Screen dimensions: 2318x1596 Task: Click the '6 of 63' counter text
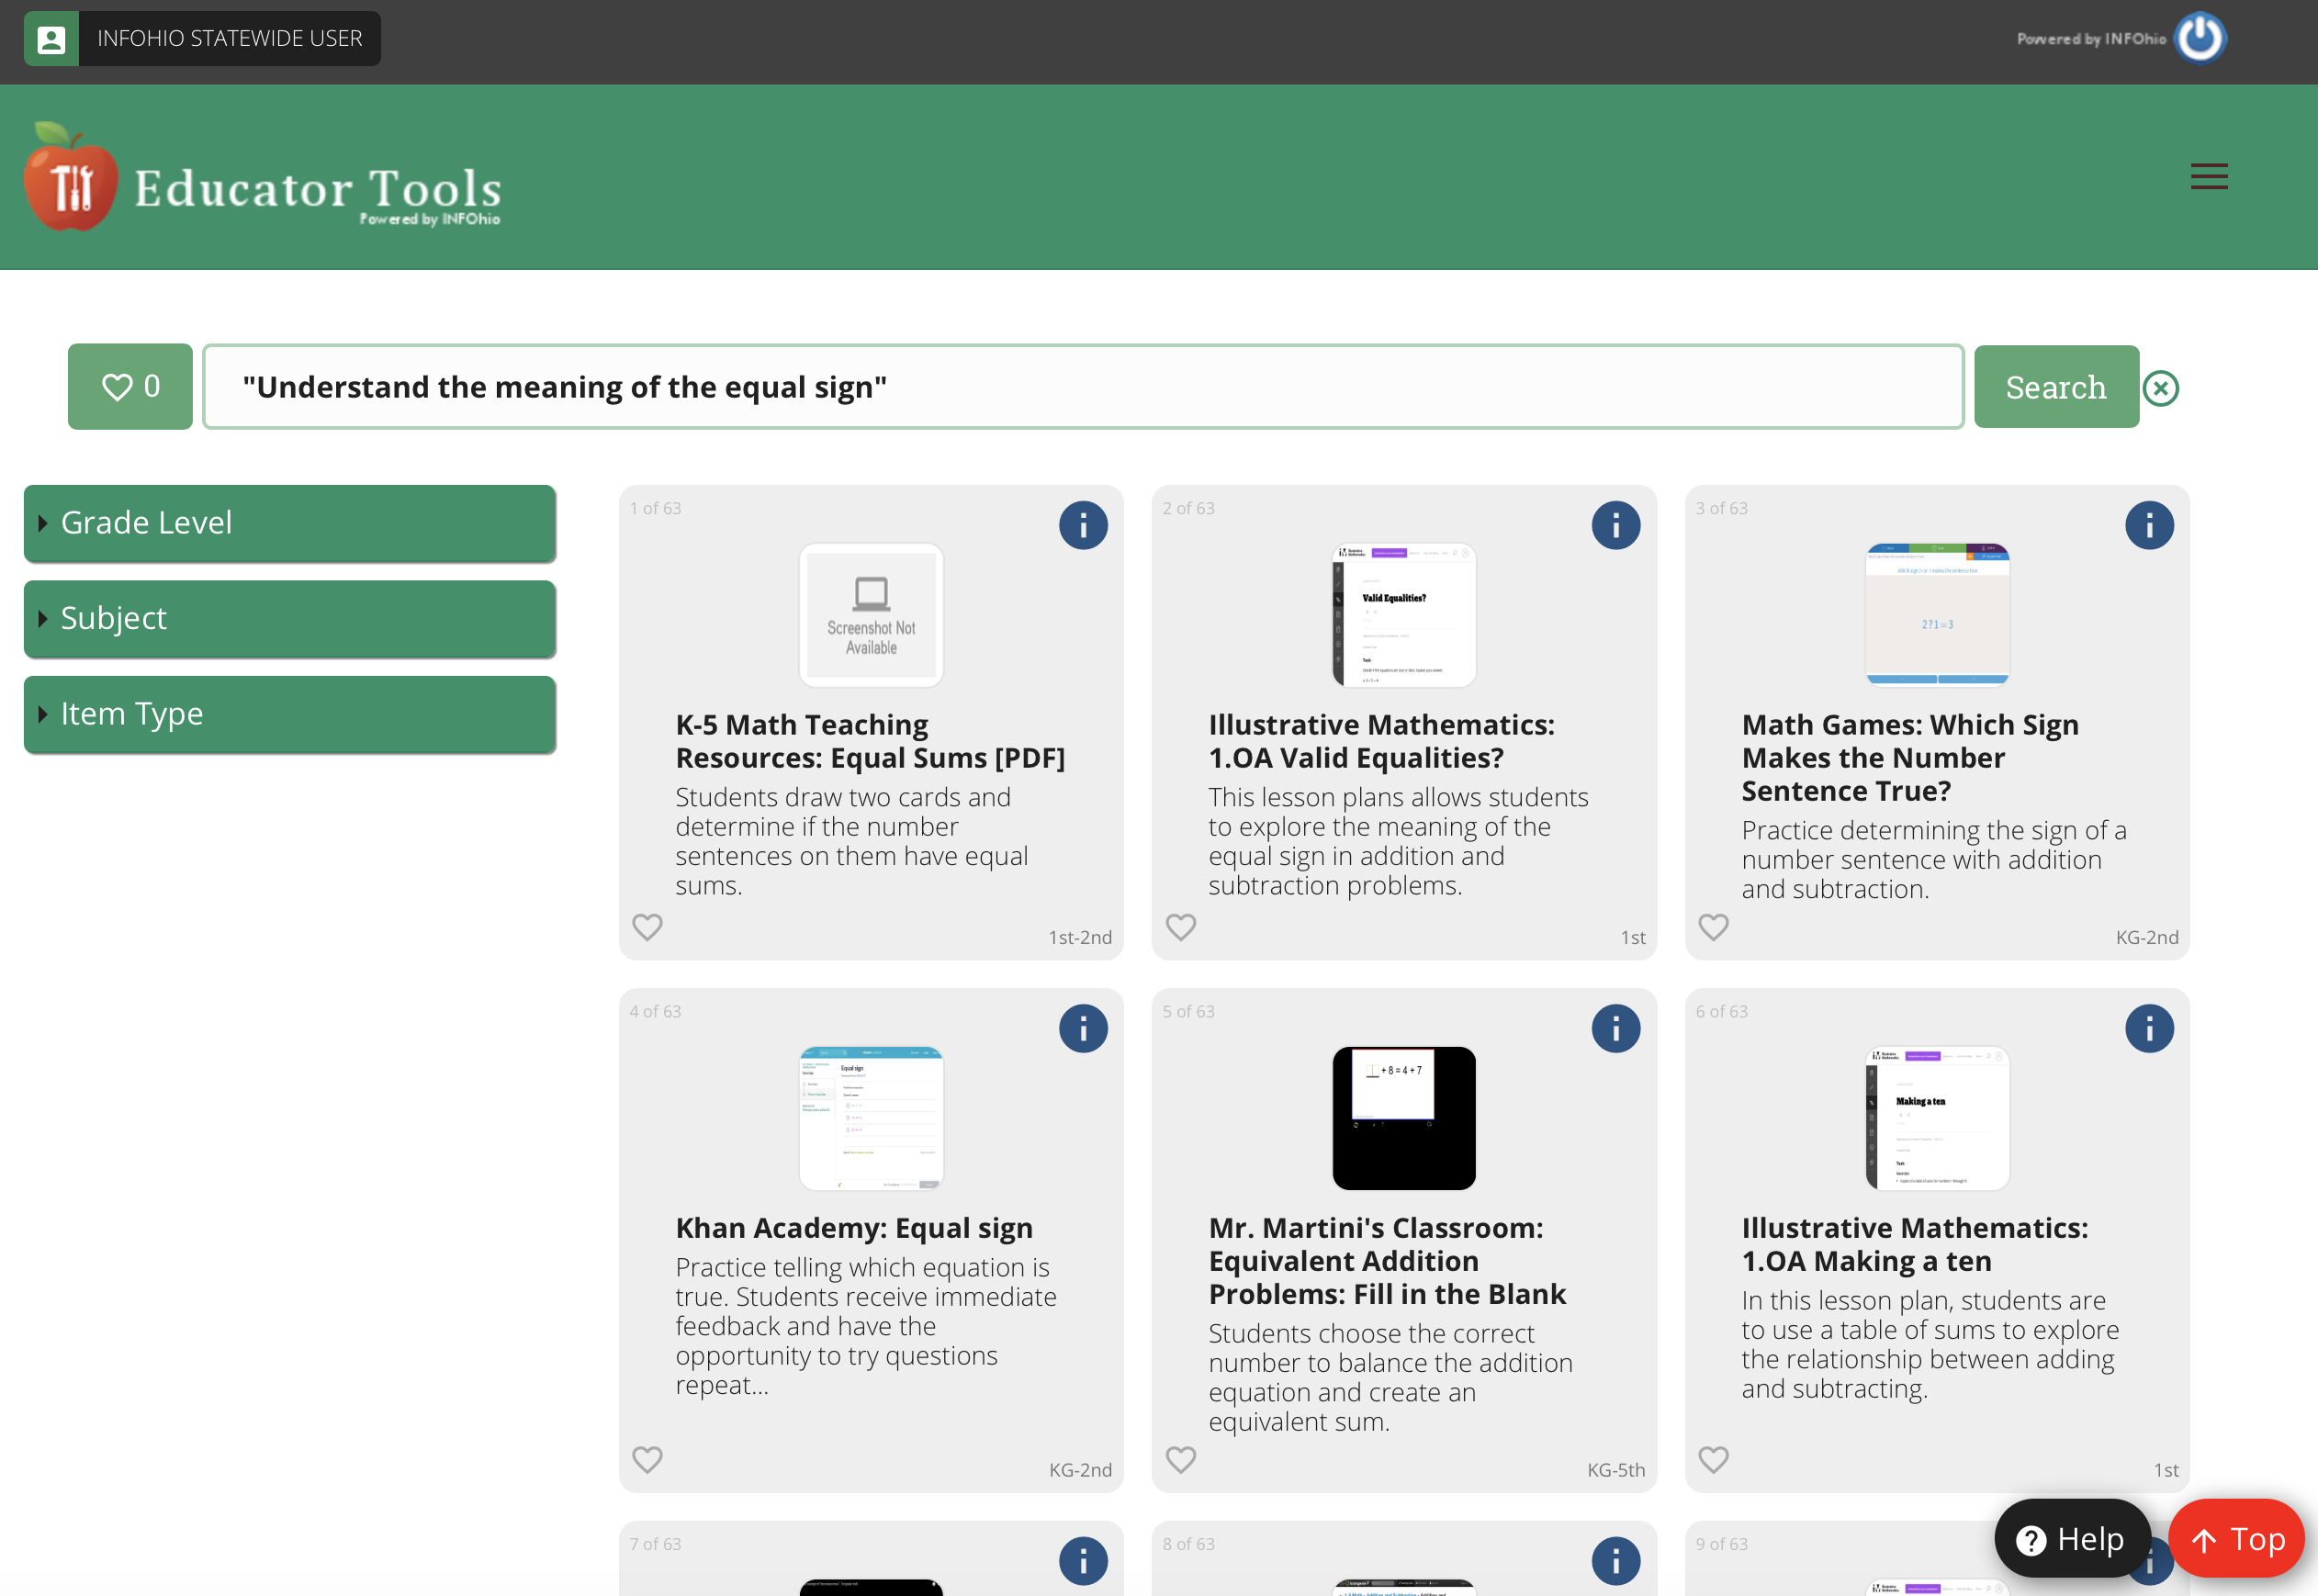[1721, 1011]
